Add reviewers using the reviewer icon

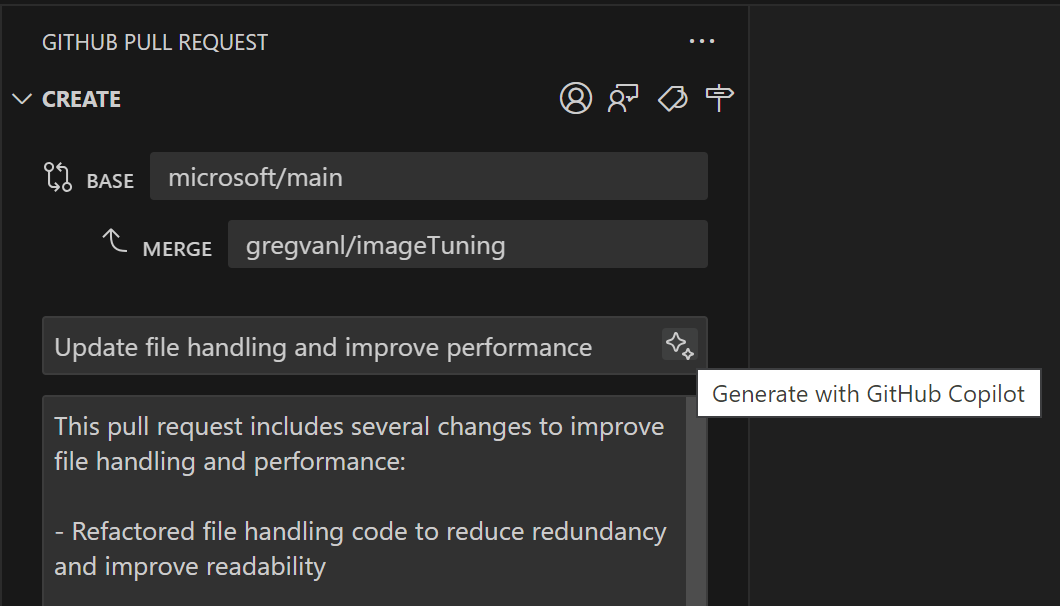coord(623,99)
